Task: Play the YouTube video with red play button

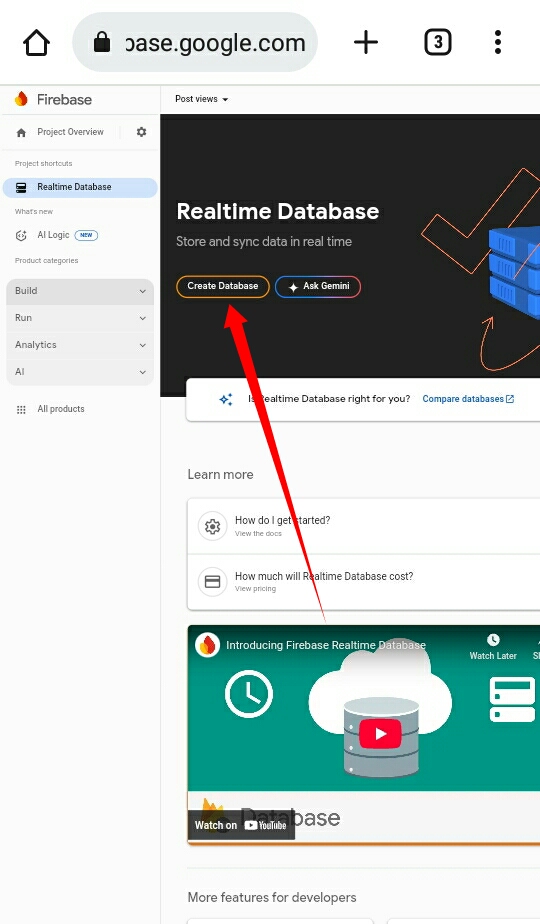Action: click(380, 734)
